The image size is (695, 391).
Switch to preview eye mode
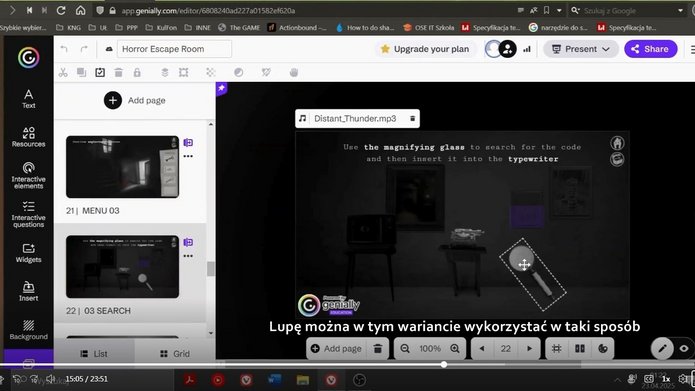tap(684, 348)
